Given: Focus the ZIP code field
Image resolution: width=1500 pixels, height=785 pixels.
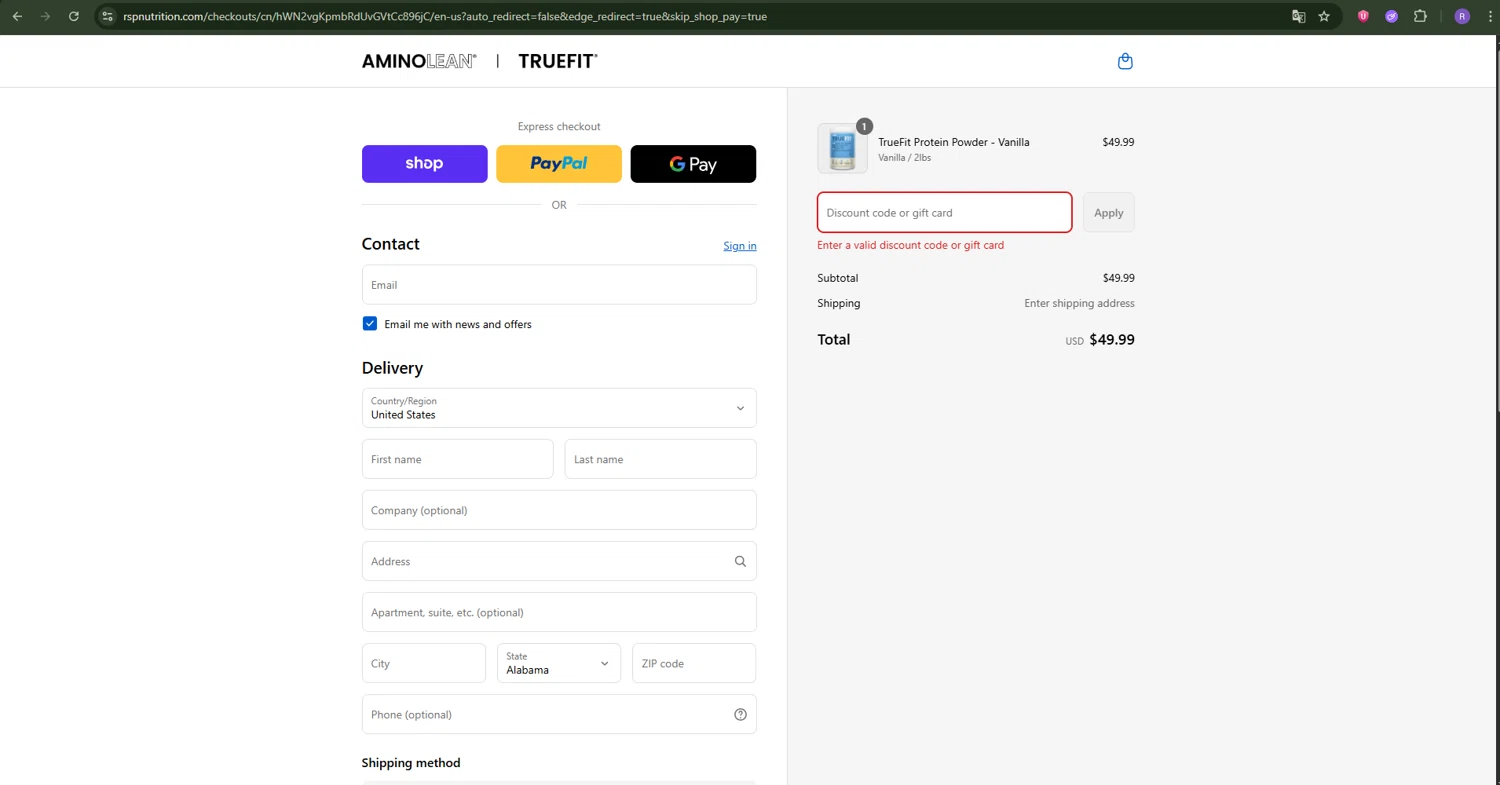Looking at the screenshot, I should (694, 663).
